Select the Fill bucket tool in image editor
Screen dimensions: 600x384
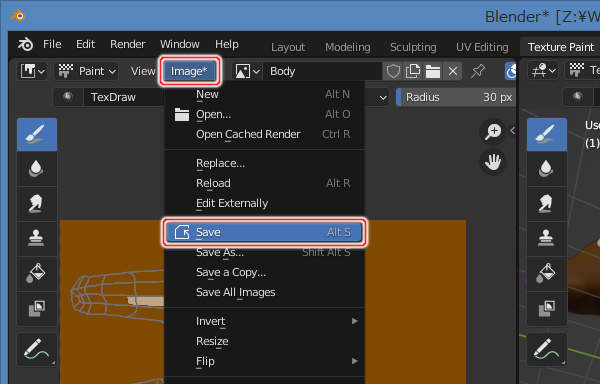(37, 273)
